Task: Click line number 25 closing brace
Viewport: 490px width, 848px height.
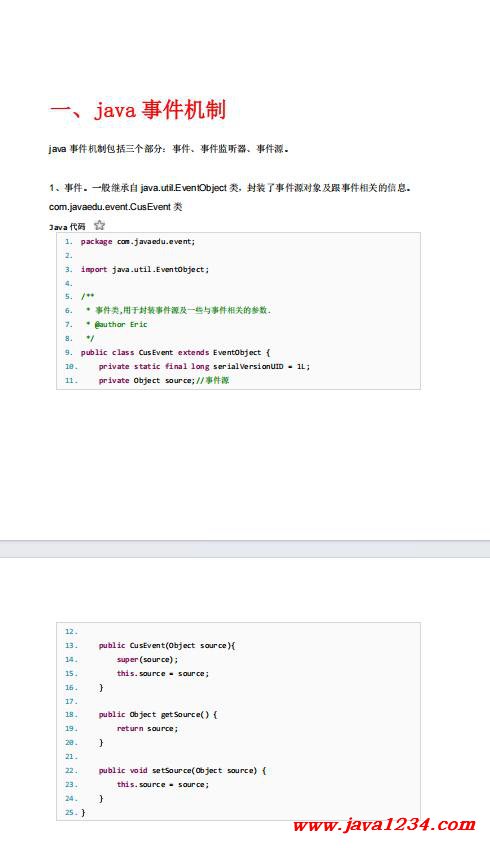Action: point(75,812)
